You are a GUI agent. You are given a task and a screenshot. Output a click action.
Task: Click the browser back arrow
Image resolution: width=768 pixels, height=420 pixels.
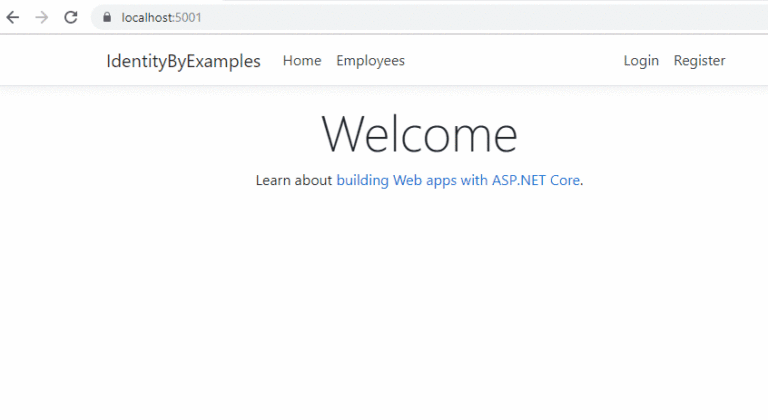(13, 17)
